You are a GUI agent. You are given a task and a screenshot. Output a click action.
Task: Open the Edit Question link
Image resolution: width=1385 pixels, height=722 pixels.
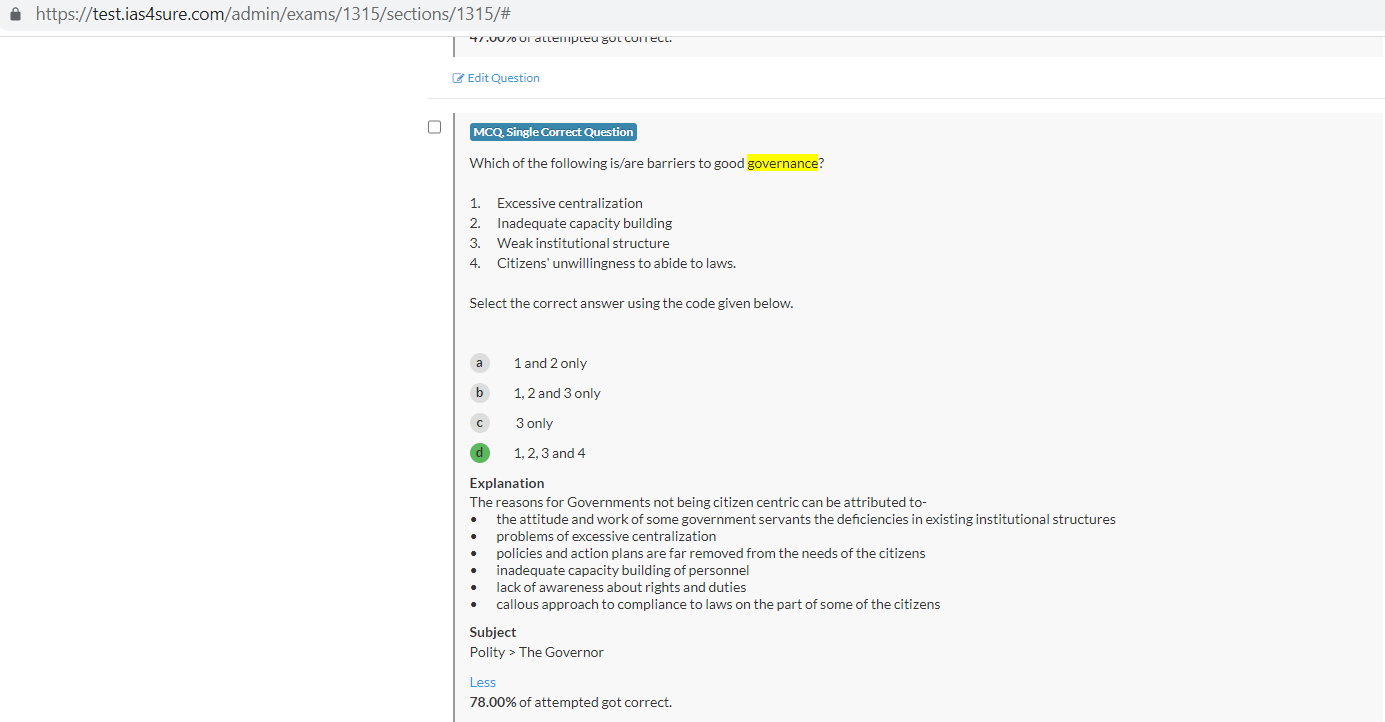pyautogui.click(x=503, y=78)
